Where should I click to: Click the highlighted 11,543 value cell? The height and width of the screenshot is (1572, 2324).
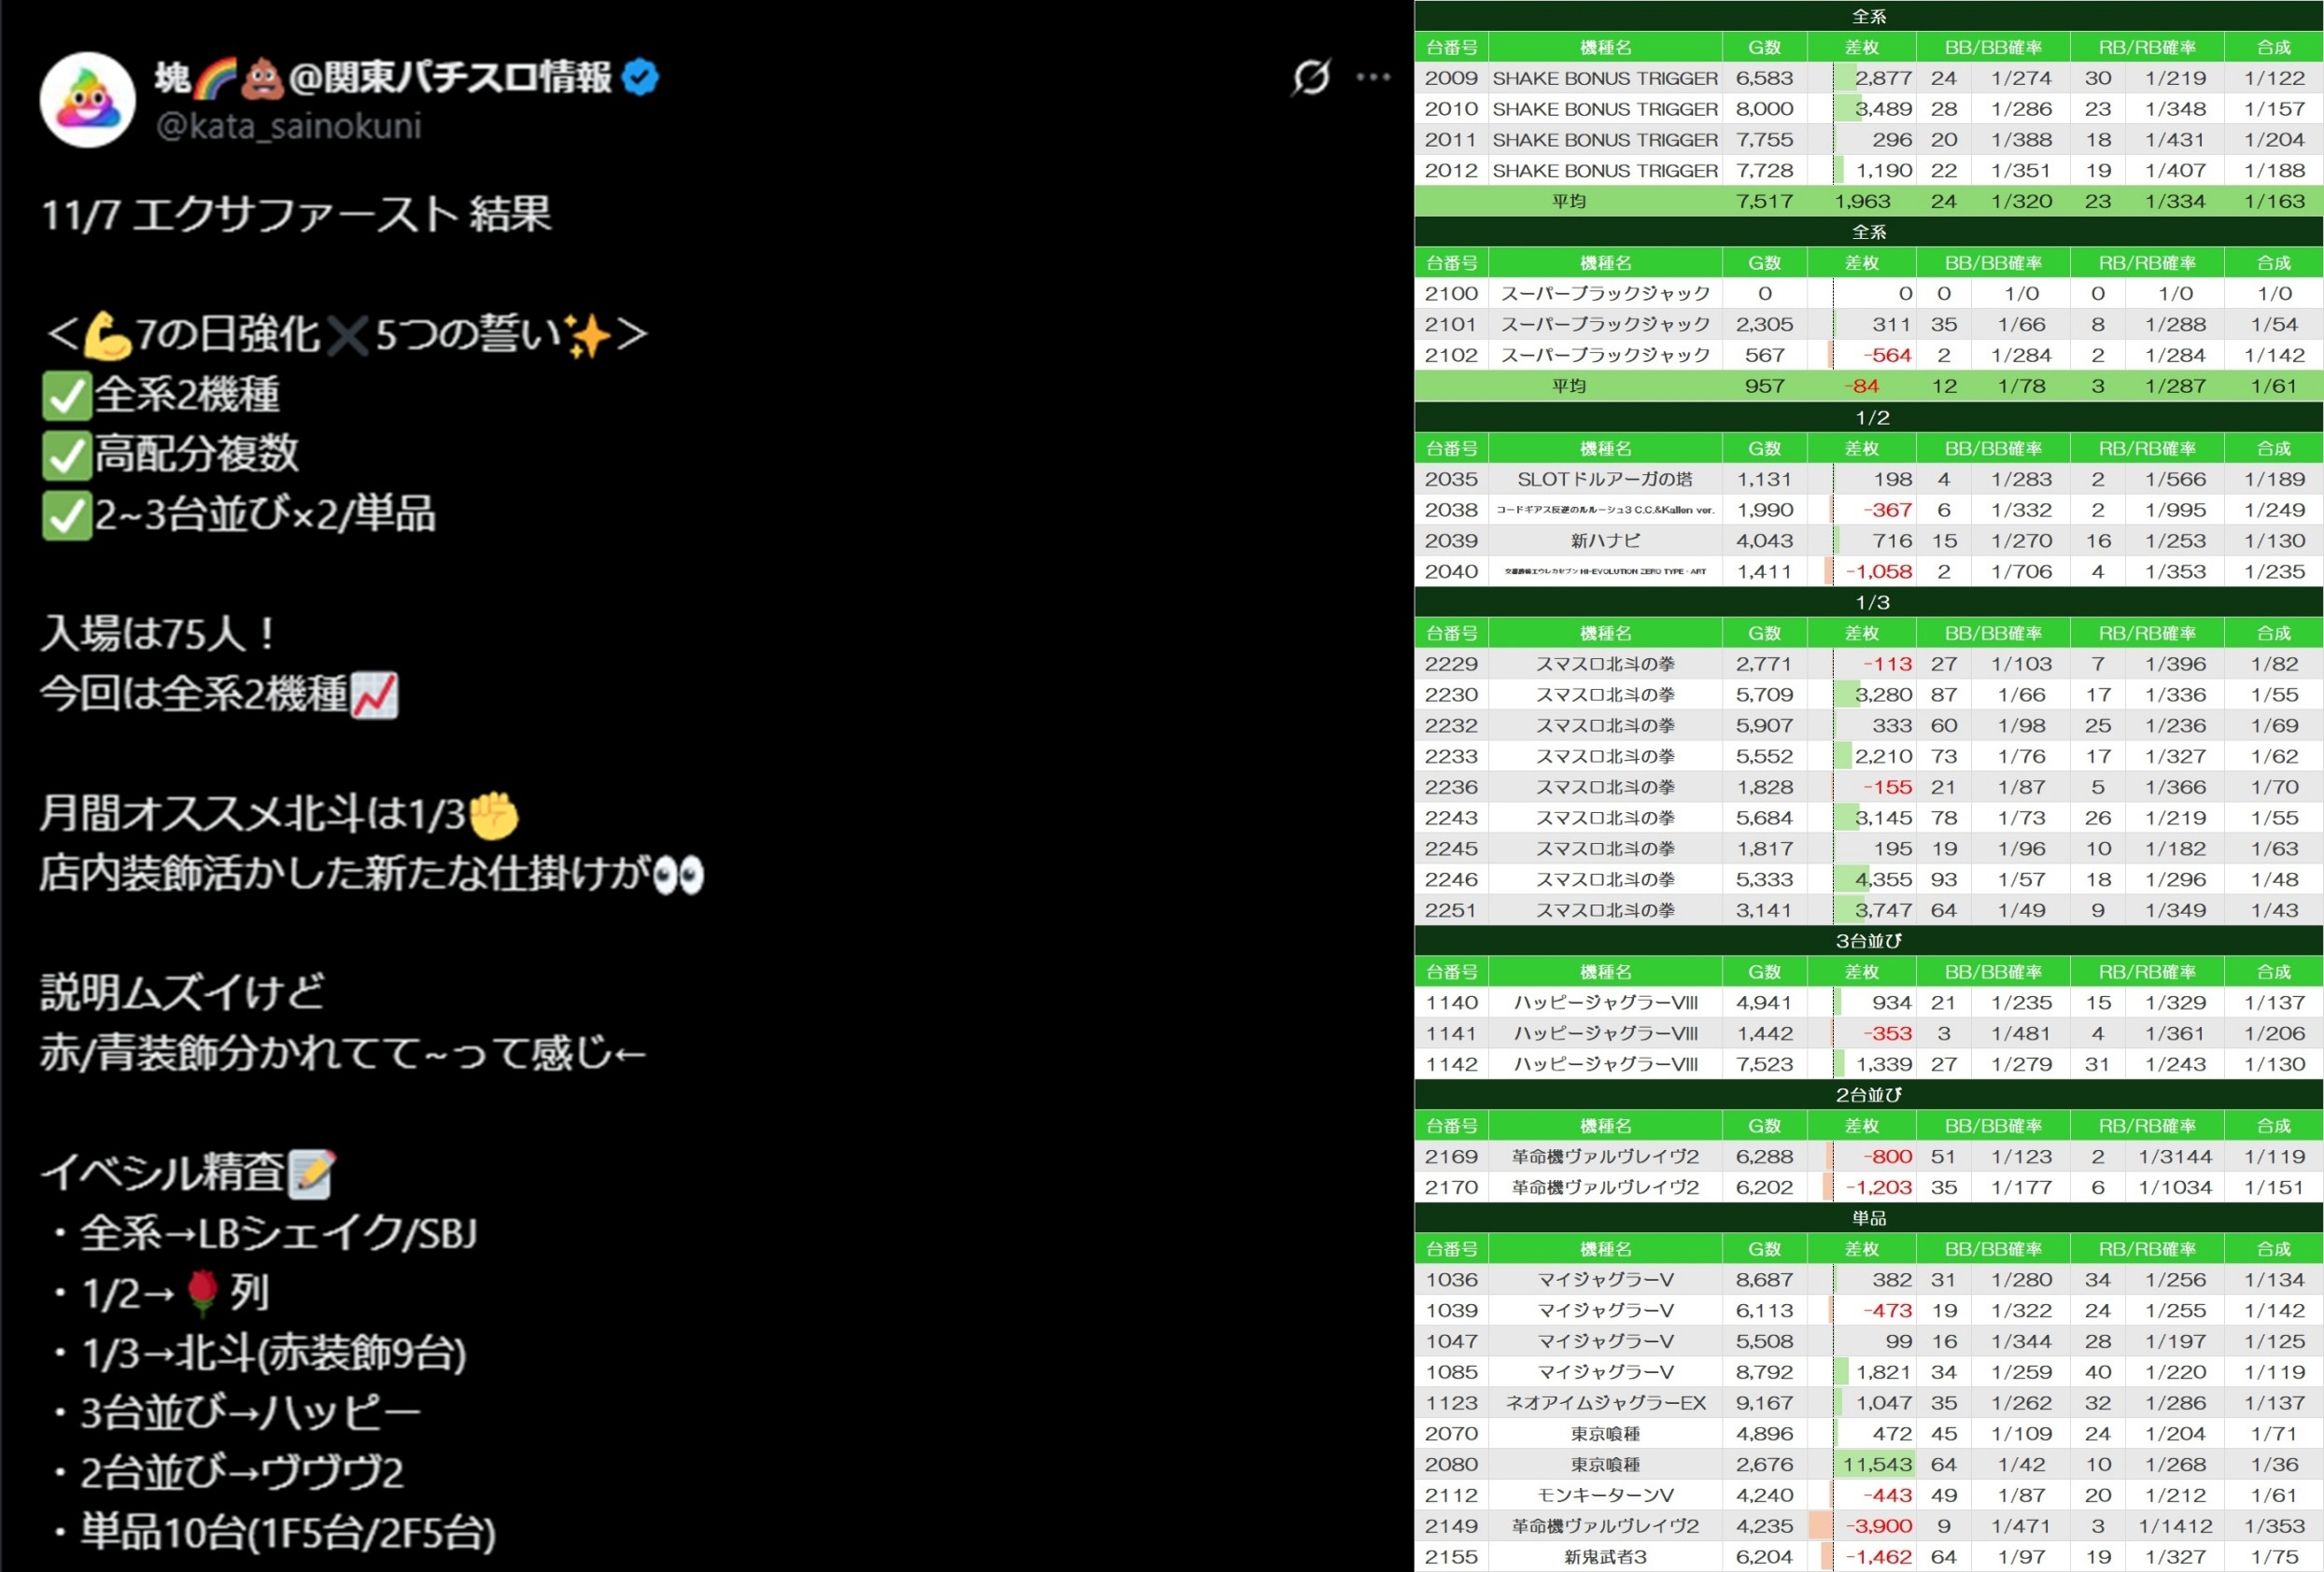coord(1876,1464)
